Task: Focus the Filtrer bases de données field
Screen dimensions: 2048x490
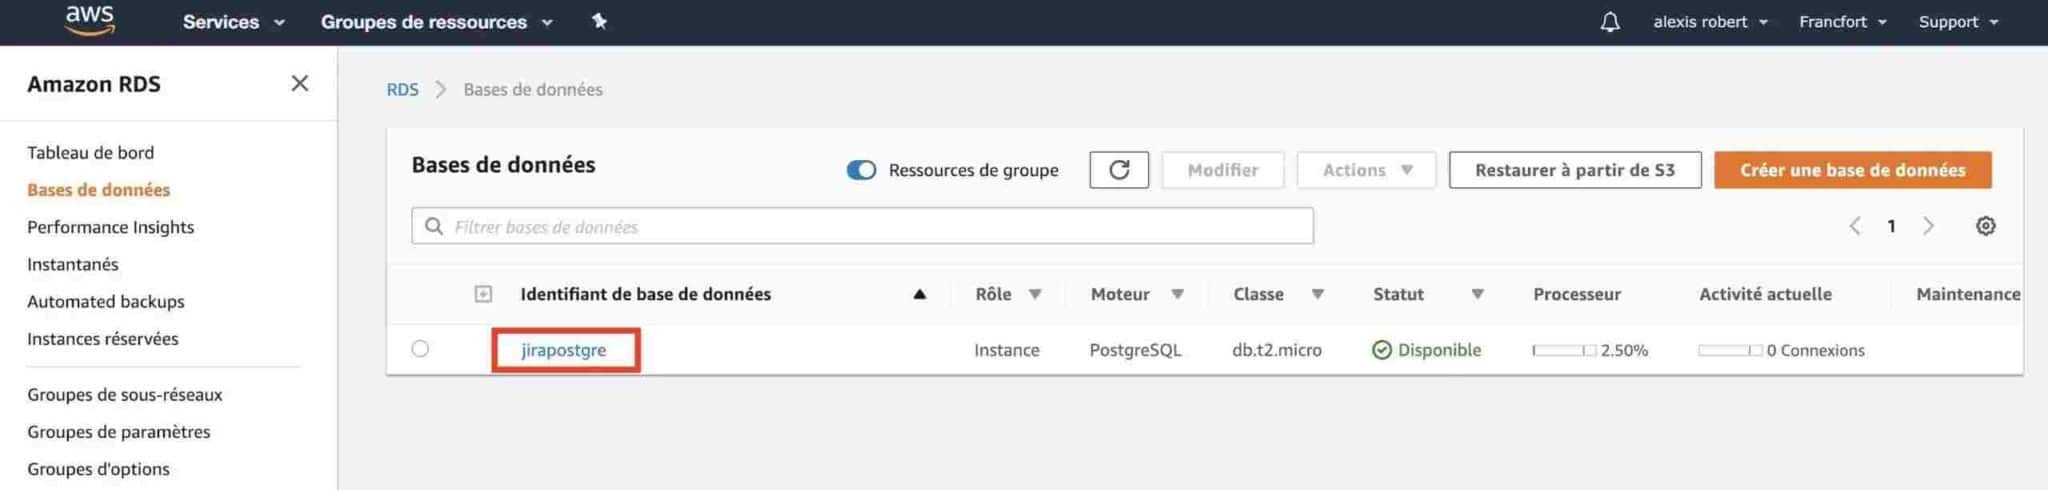Action: (x=862, y=226)
